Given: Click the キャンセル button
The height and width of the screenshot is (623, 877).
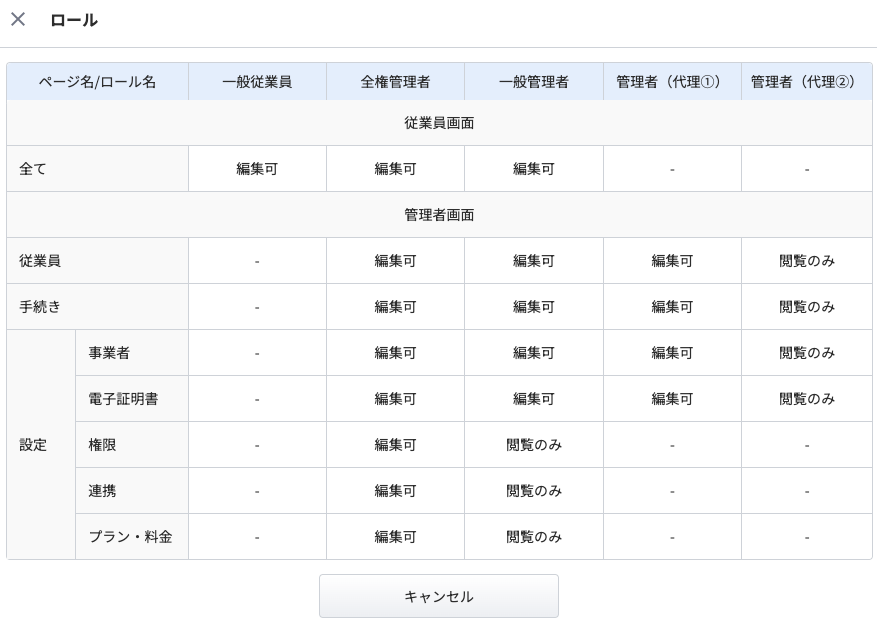Looking at the screenshot, I should (438, 596).
